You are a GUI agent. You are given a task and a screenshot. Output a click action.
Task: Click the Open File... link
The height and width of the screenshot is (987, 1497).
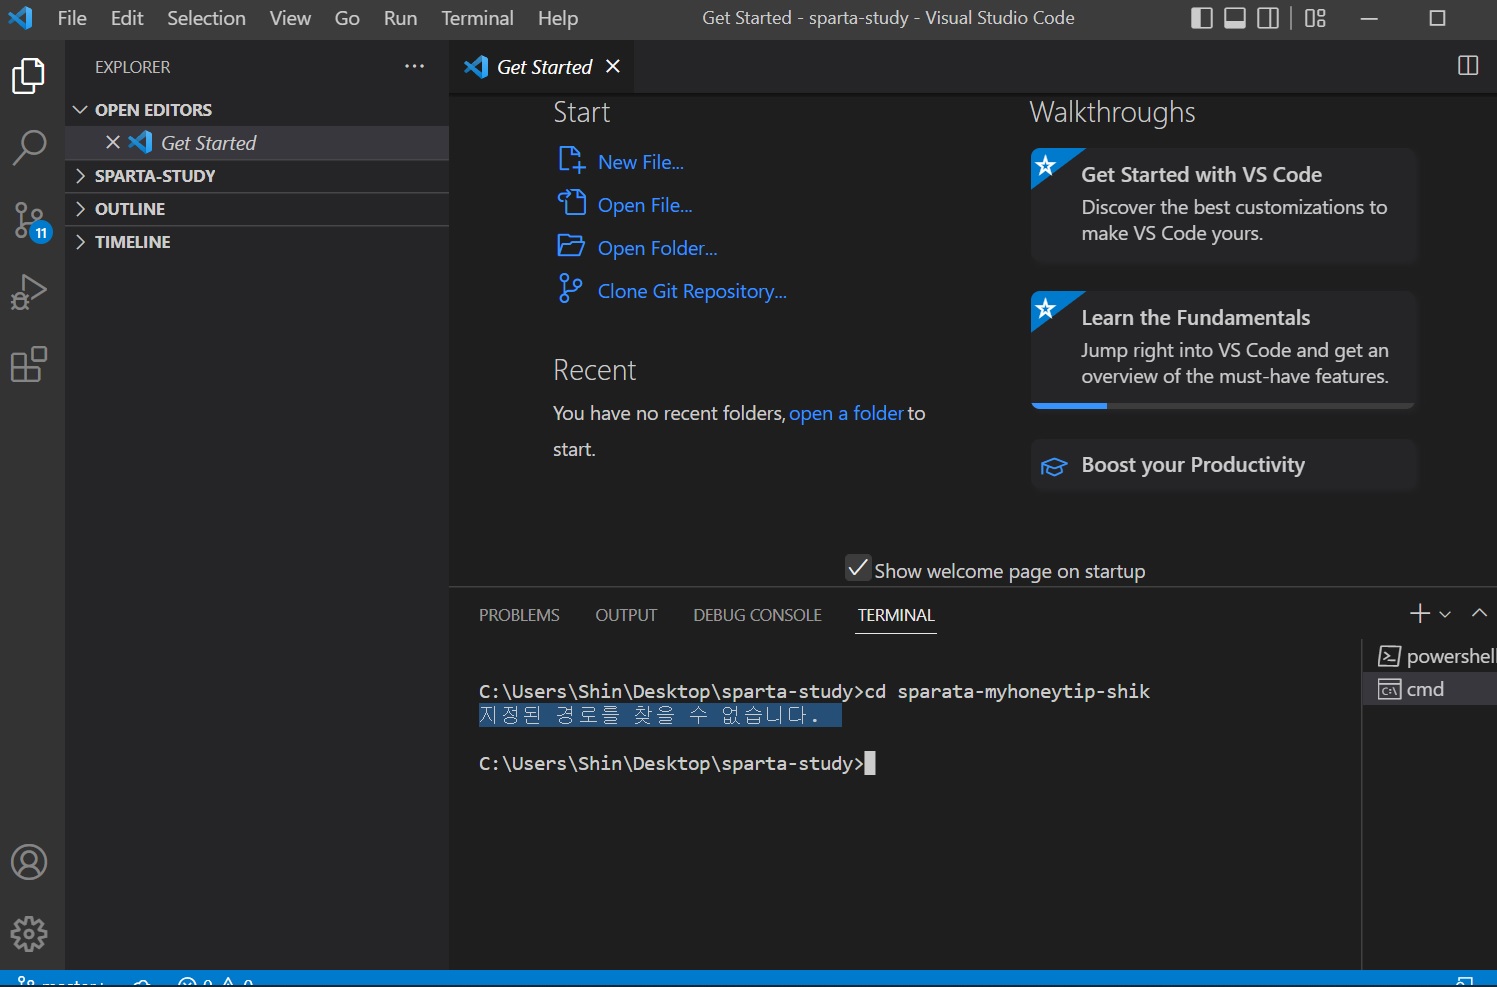(x=626, y=205)
